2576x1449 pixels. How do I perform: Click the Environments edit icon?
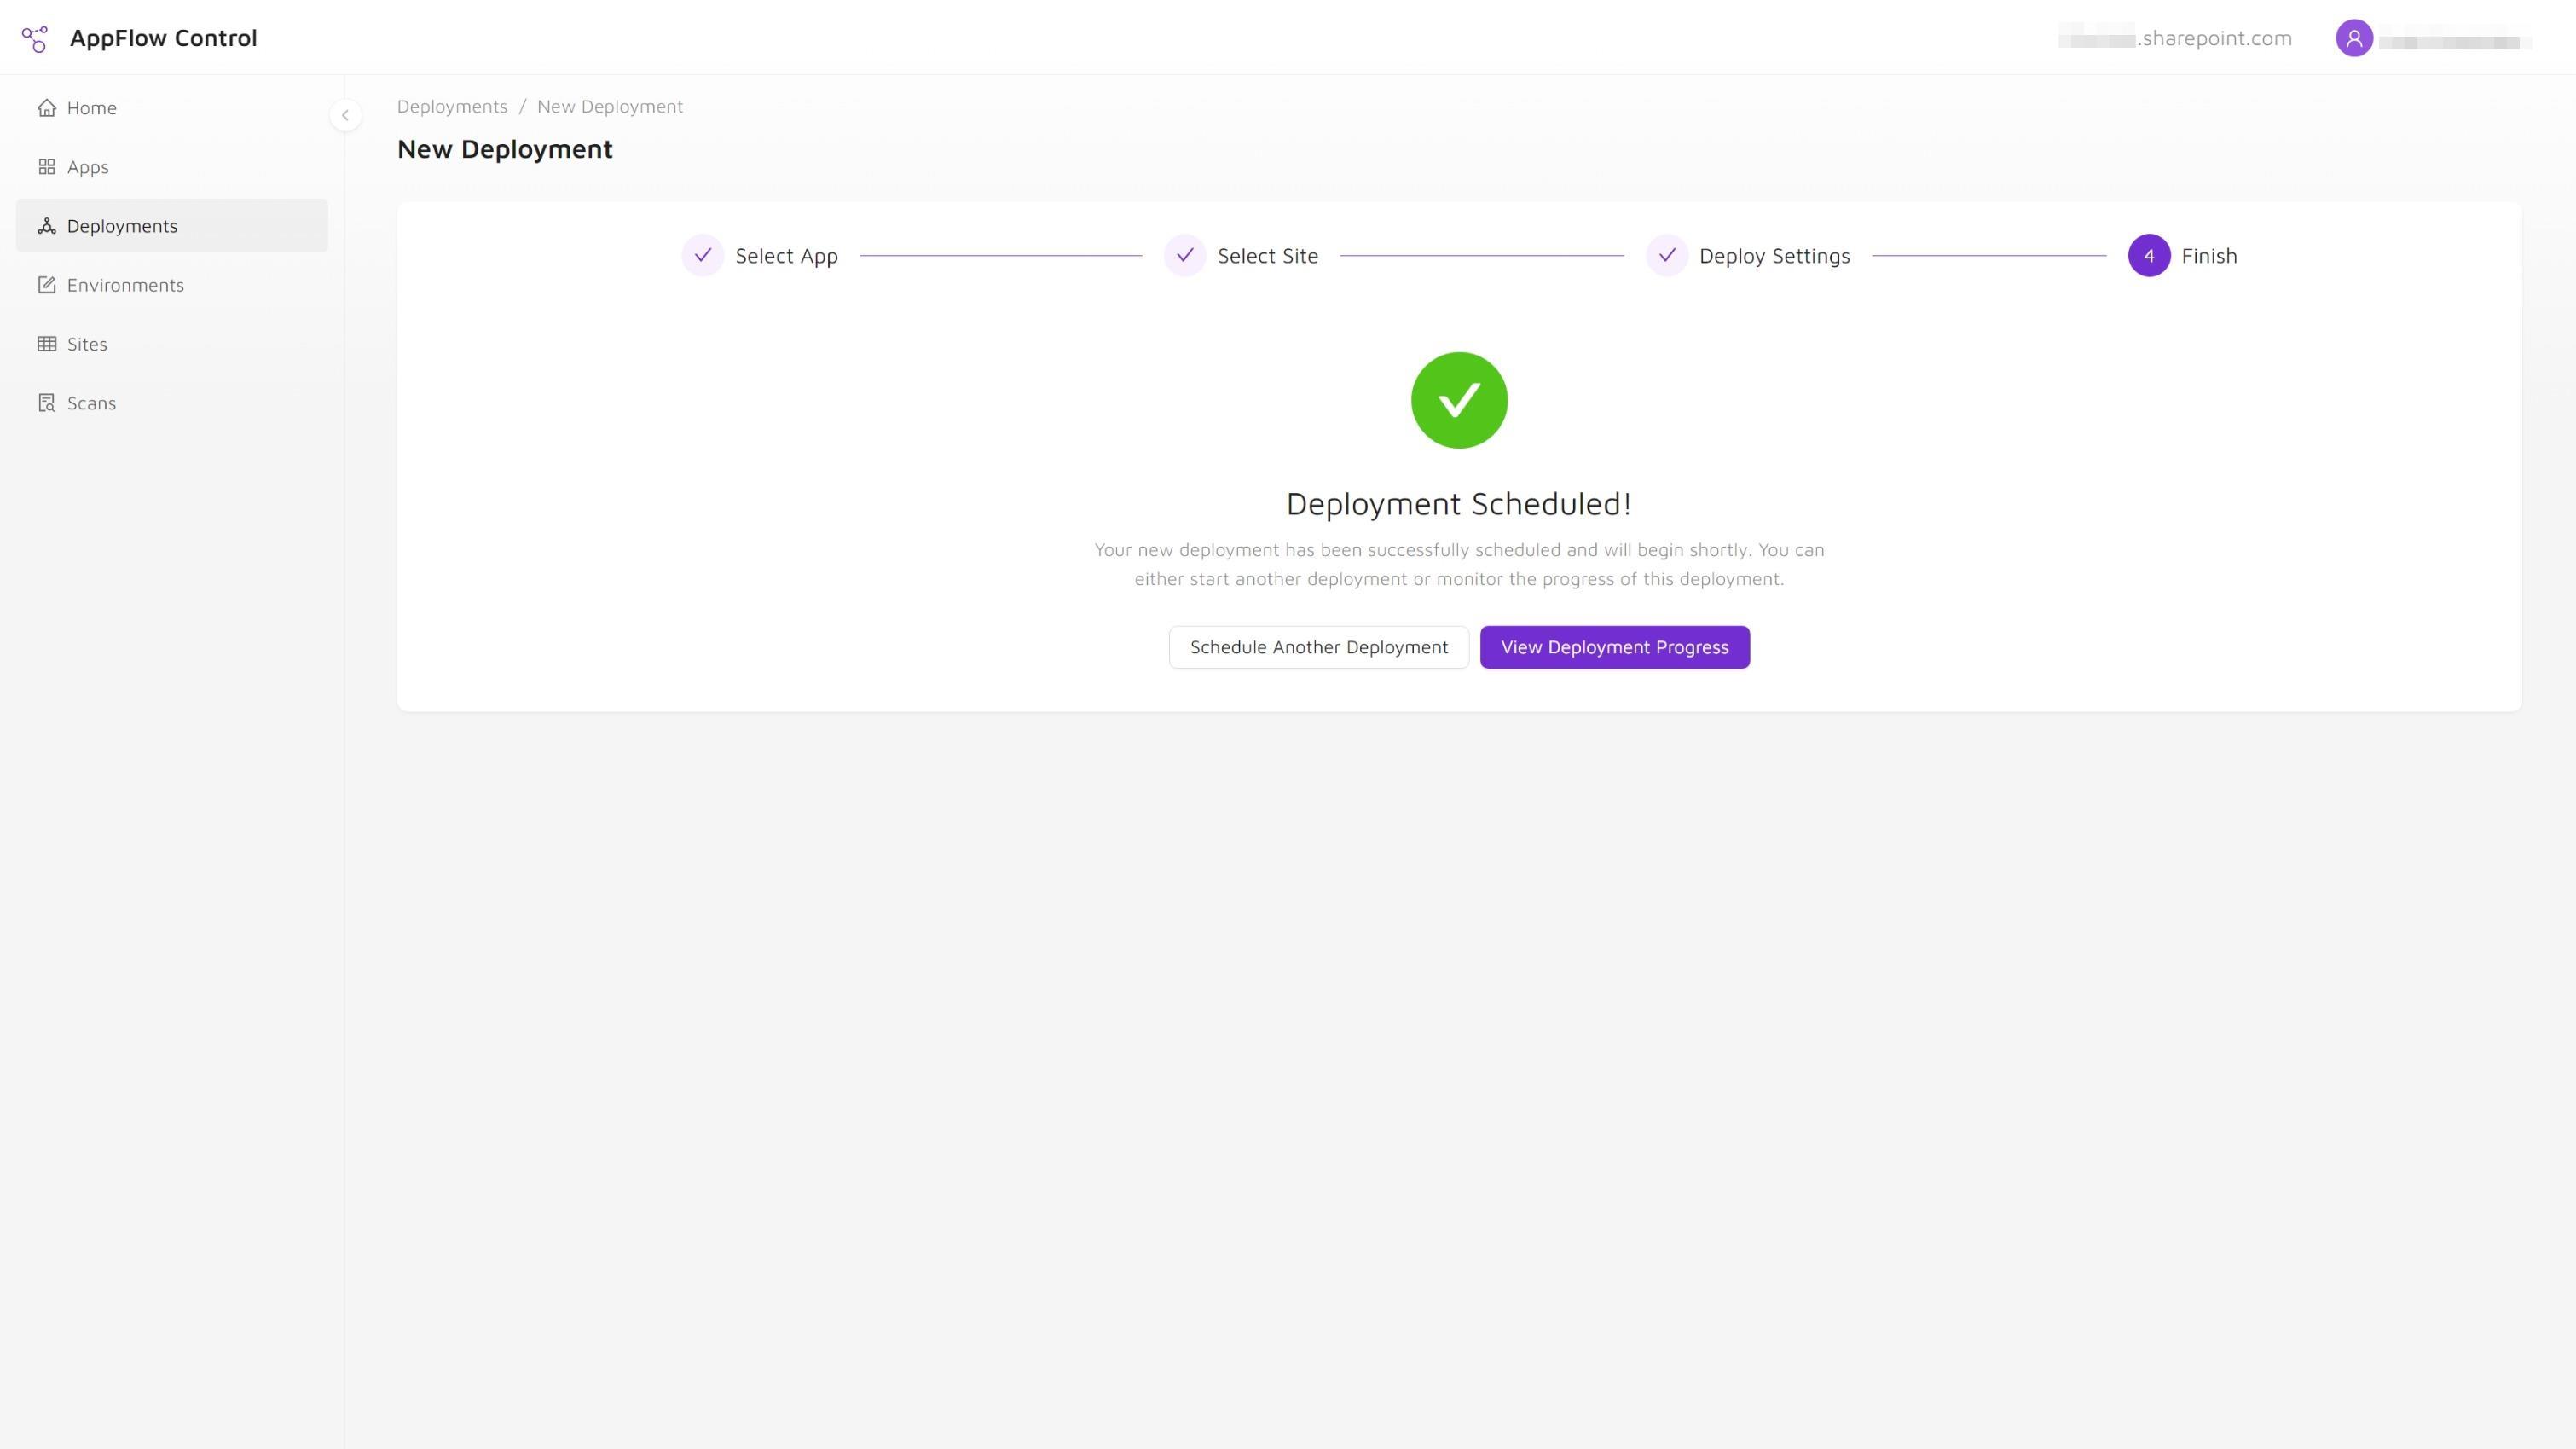[46, 285]
